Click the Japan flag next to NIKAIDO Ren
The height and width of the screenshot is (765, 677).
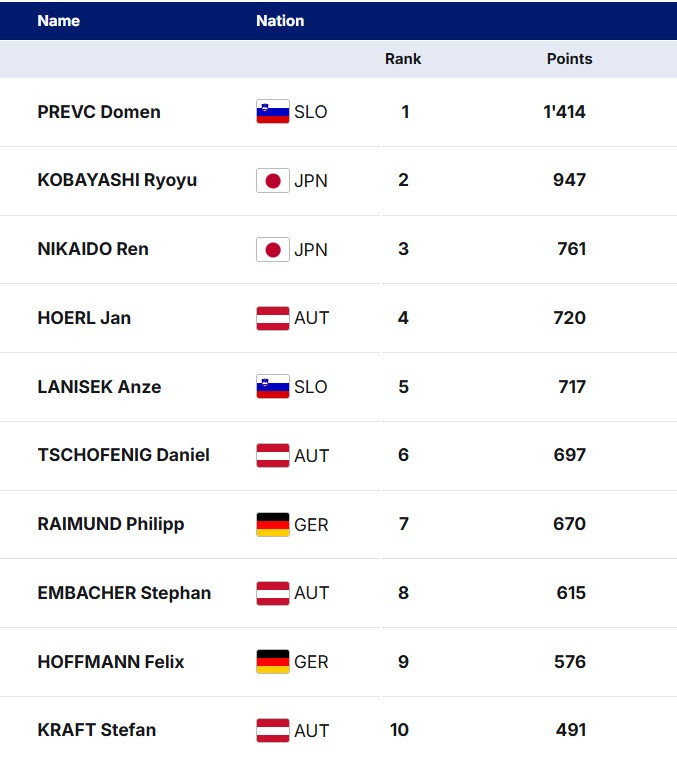(273, 249)
